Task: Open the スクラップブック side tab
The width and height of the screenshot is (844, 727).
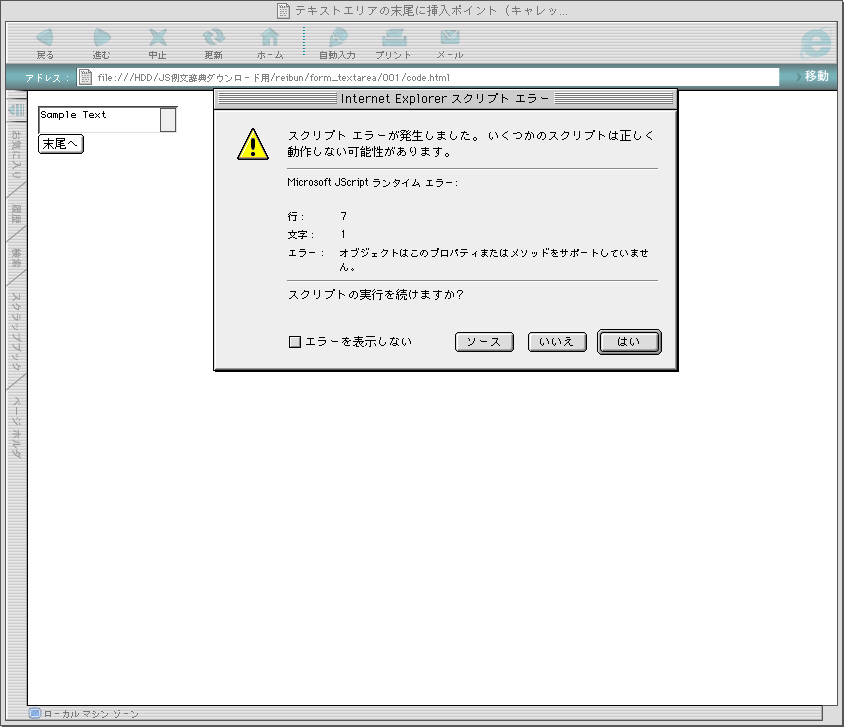Action: (16, 330)
